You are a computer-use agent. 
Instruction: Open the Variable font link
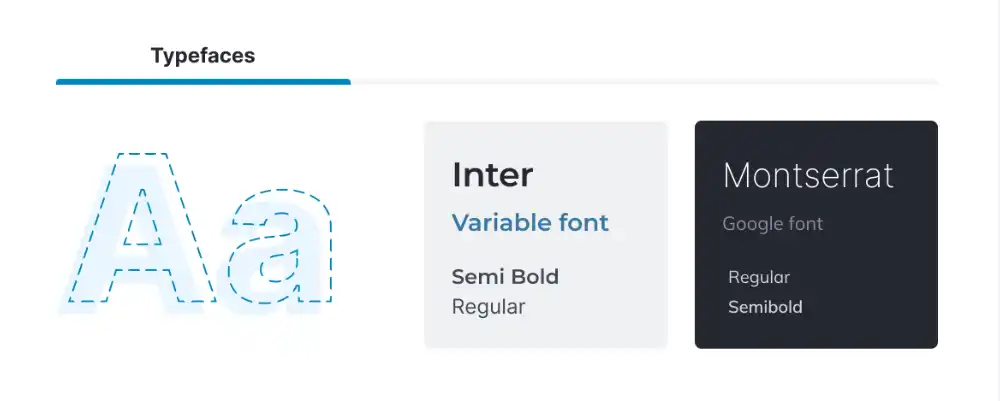[x=530, y=222]
